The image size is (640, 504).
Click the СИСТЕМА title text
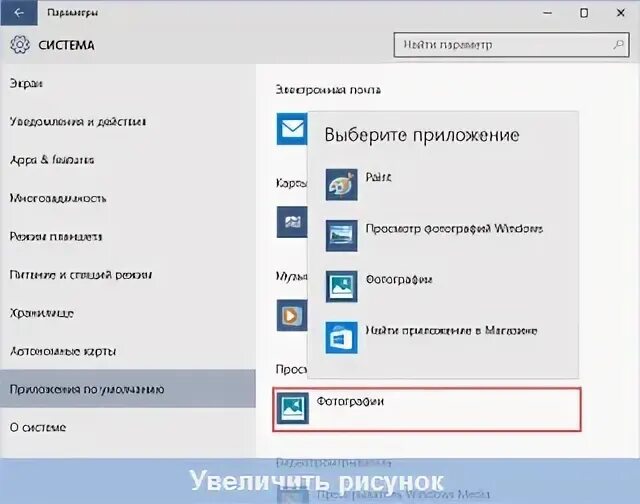click(66, 45)
